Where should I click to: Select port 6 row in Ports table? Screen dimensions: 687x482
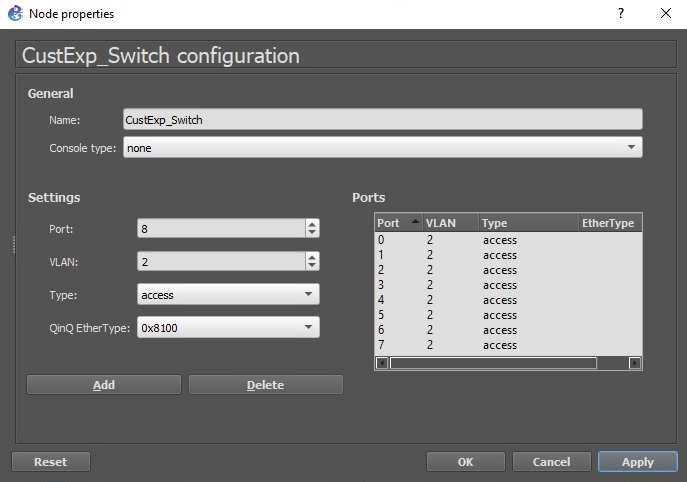tap(508, 330)
